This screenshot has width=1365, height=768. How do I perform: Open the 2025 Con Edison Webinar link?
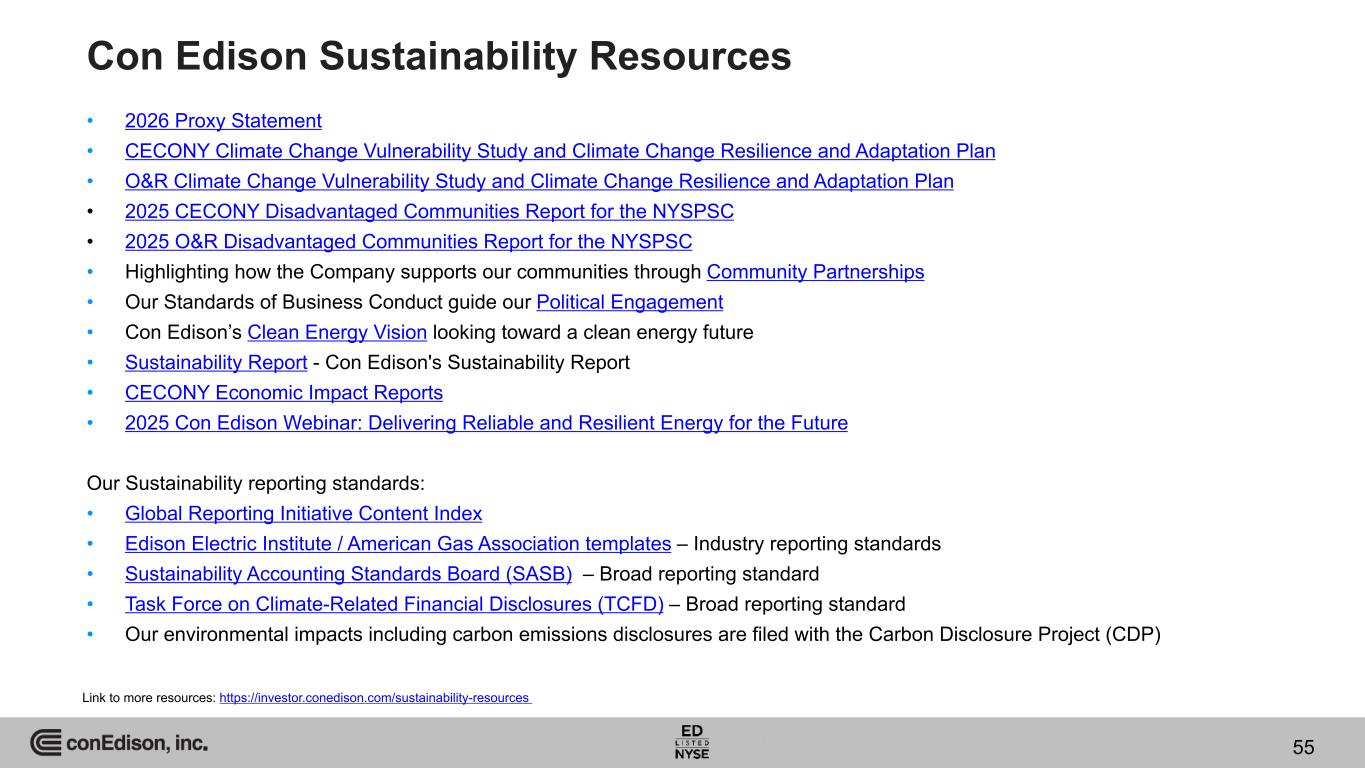point(486,423)
